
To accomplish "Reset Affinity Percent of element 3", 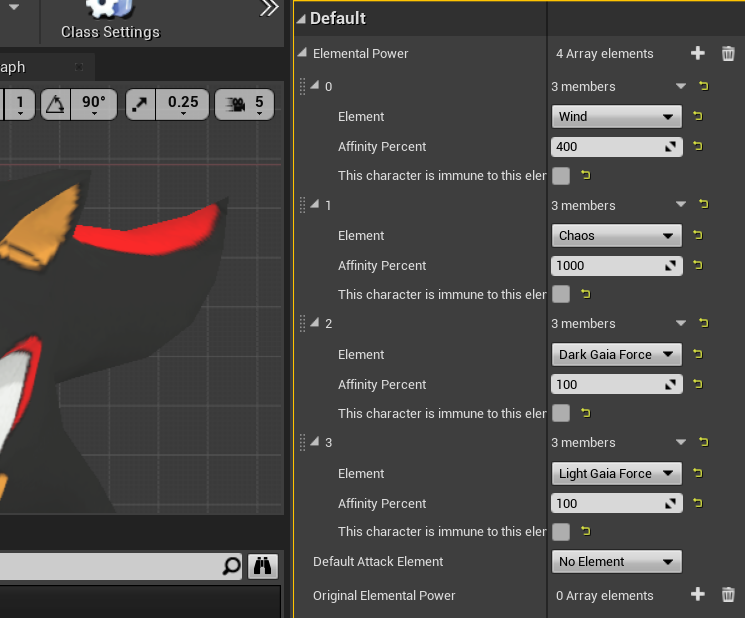I will [x=697, y=503].
